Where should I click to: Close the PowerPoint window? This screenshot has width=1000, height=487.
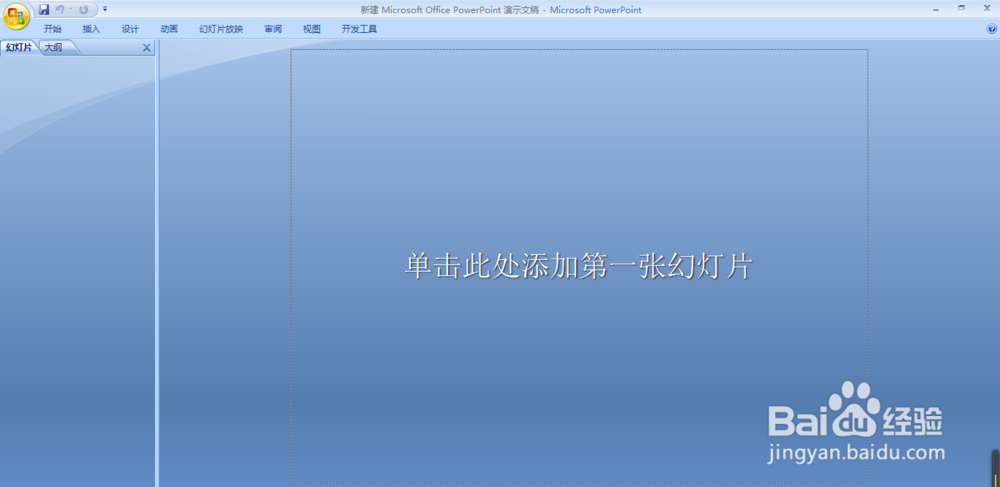coord(986,8)
